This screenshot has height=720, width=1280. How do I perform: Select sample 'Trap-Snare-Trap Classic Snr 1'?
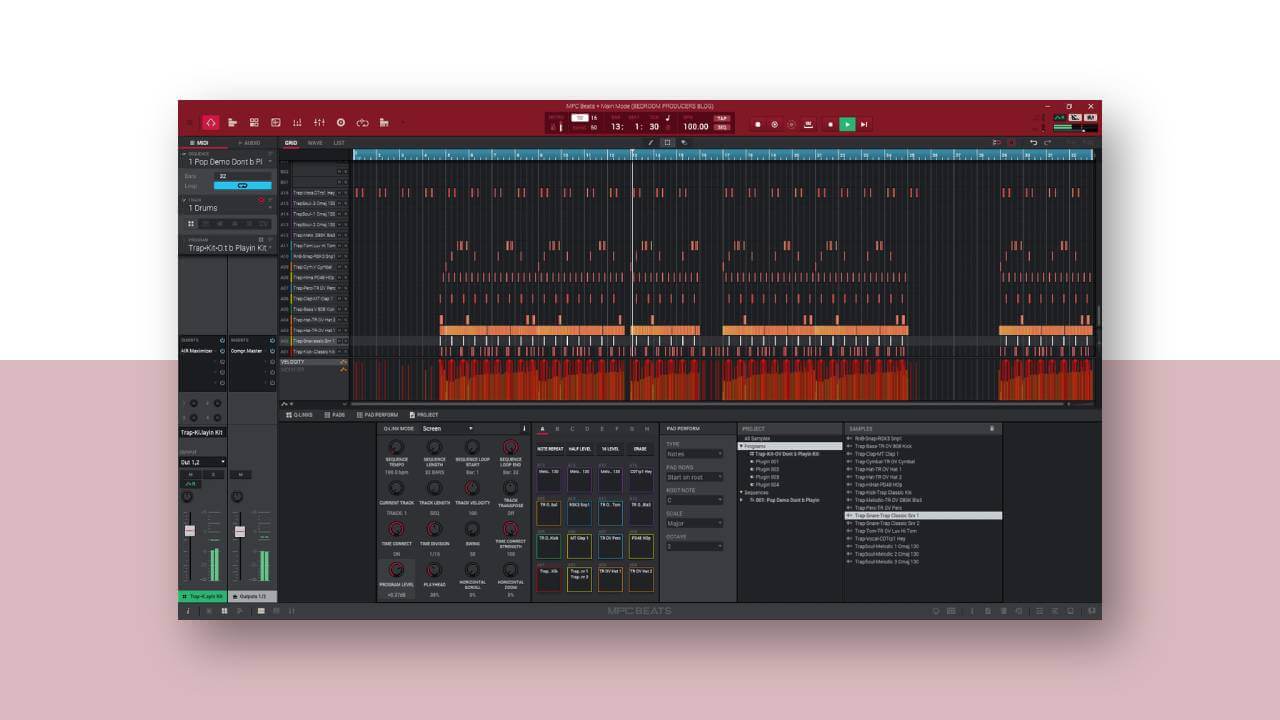tap(923, 515)
